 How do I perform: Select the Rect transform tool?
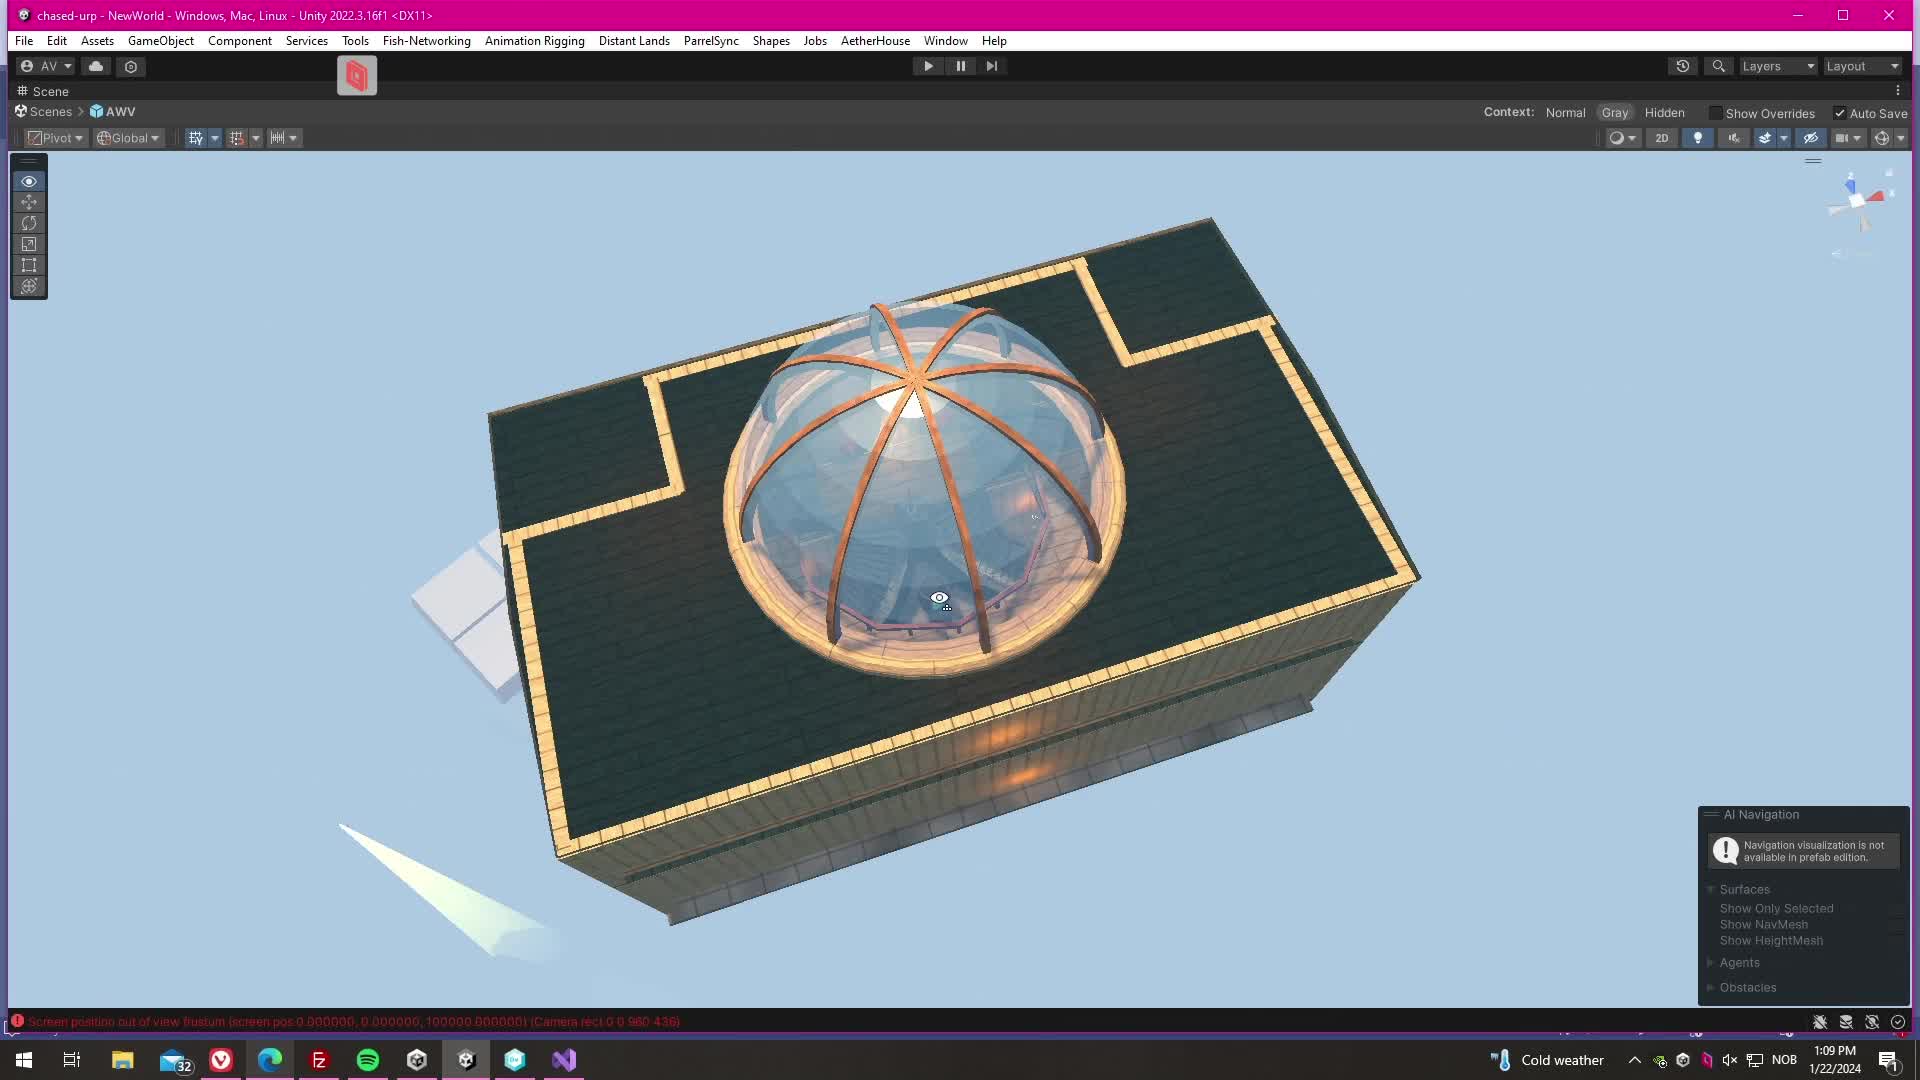(29, 265)
